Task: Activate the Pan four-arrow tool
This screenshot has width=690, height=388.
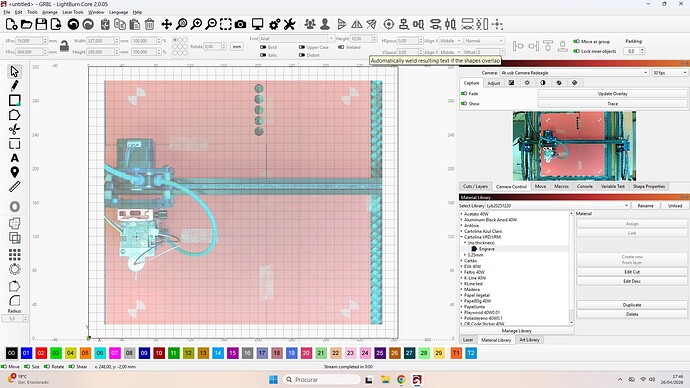Action: pos(166,24)
